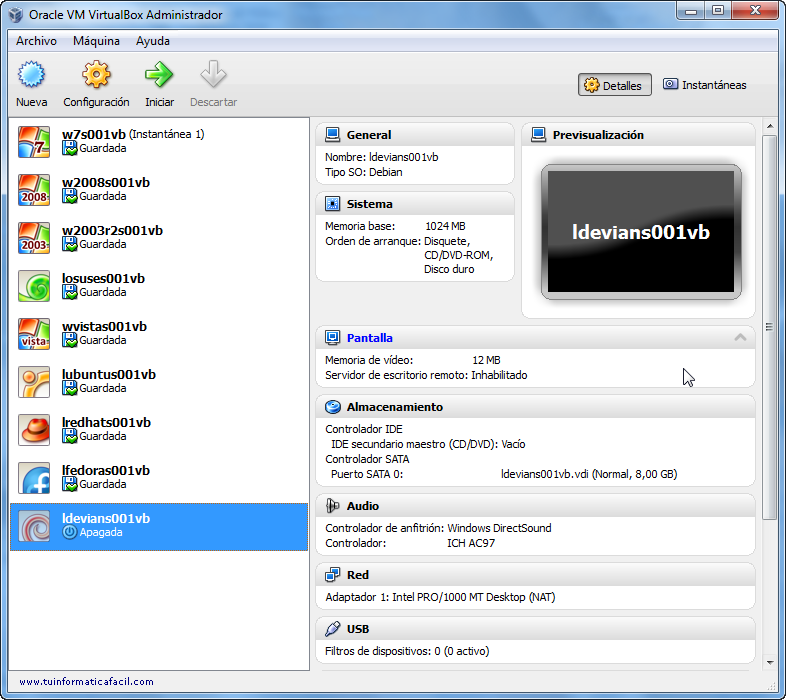
Task: Click the Guardada status under losuses001vb
Action: click(x=103, y=292)
